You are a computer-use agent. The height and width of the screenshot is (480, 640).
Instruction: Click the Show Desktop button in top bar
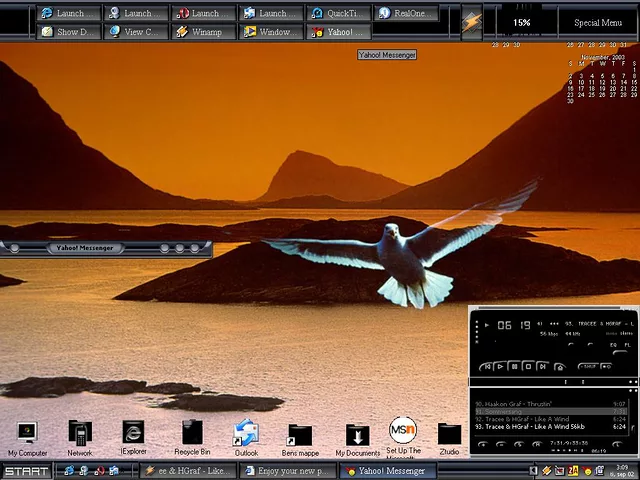(69, 32)
